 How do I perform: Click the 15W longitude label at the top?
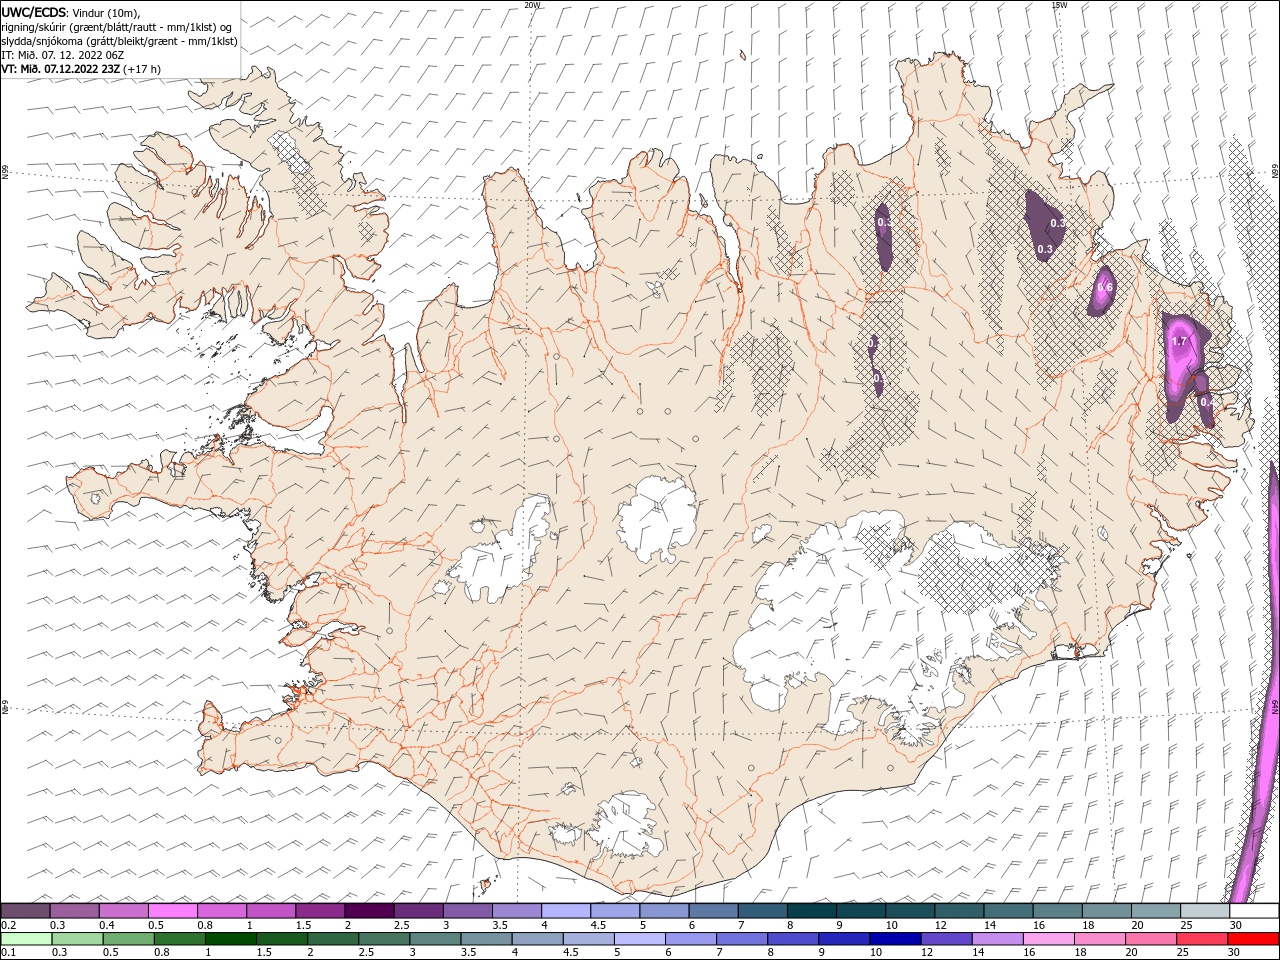click(x=1059, y=5)
